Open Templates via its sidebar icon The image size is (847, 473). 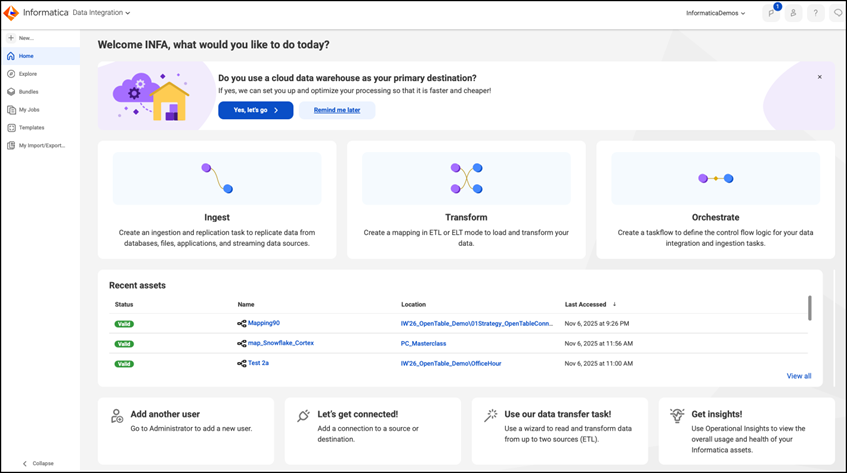11,127
